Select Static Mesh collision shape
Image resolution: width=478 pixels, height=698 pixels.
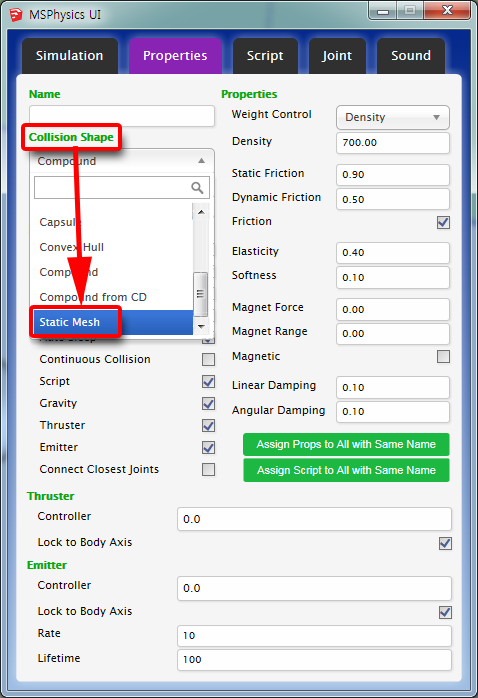click(111, 322)
